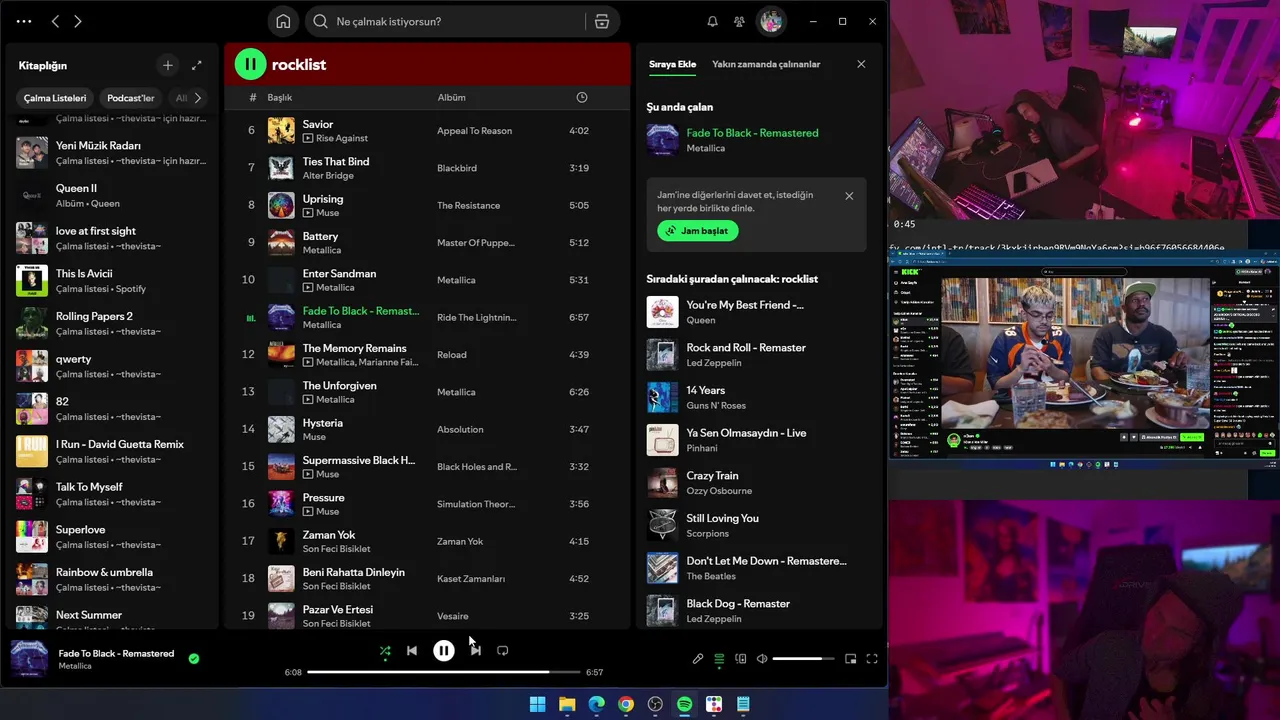Toggle the green saved checkmark for current song
This screenshot has height=720, width=1280.
(194, 659)
